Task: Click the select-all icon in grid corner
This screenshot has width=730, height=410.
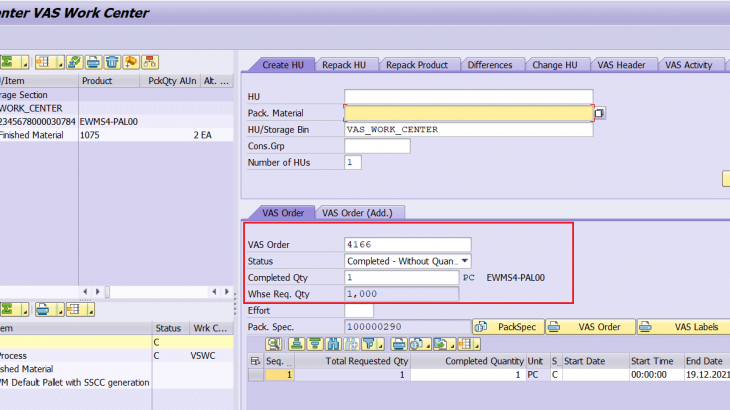Action: 255,361
